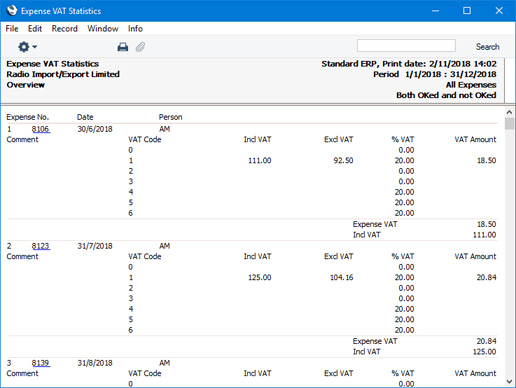Click the Date column header
Image resolution: width=516 pixels, height=388 pixels.
[85, 117]
